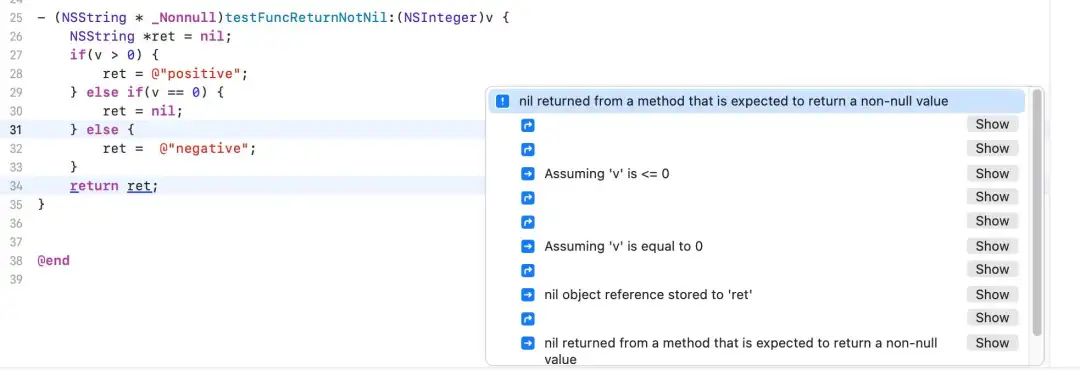1080x375 pixels.
Task: Click the topmost Show button in the list
Action: [x=992, y=124]
